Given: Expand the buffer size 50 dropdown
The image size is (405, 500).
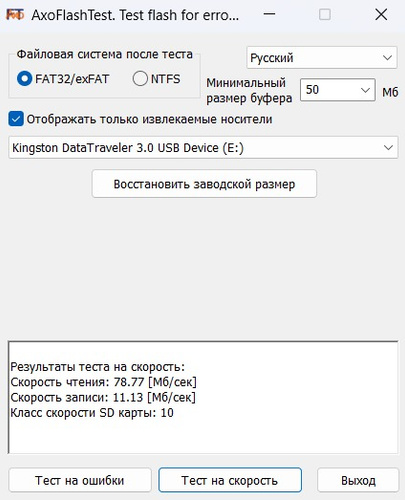Looking at the screenshot, I should click(337, 89).
